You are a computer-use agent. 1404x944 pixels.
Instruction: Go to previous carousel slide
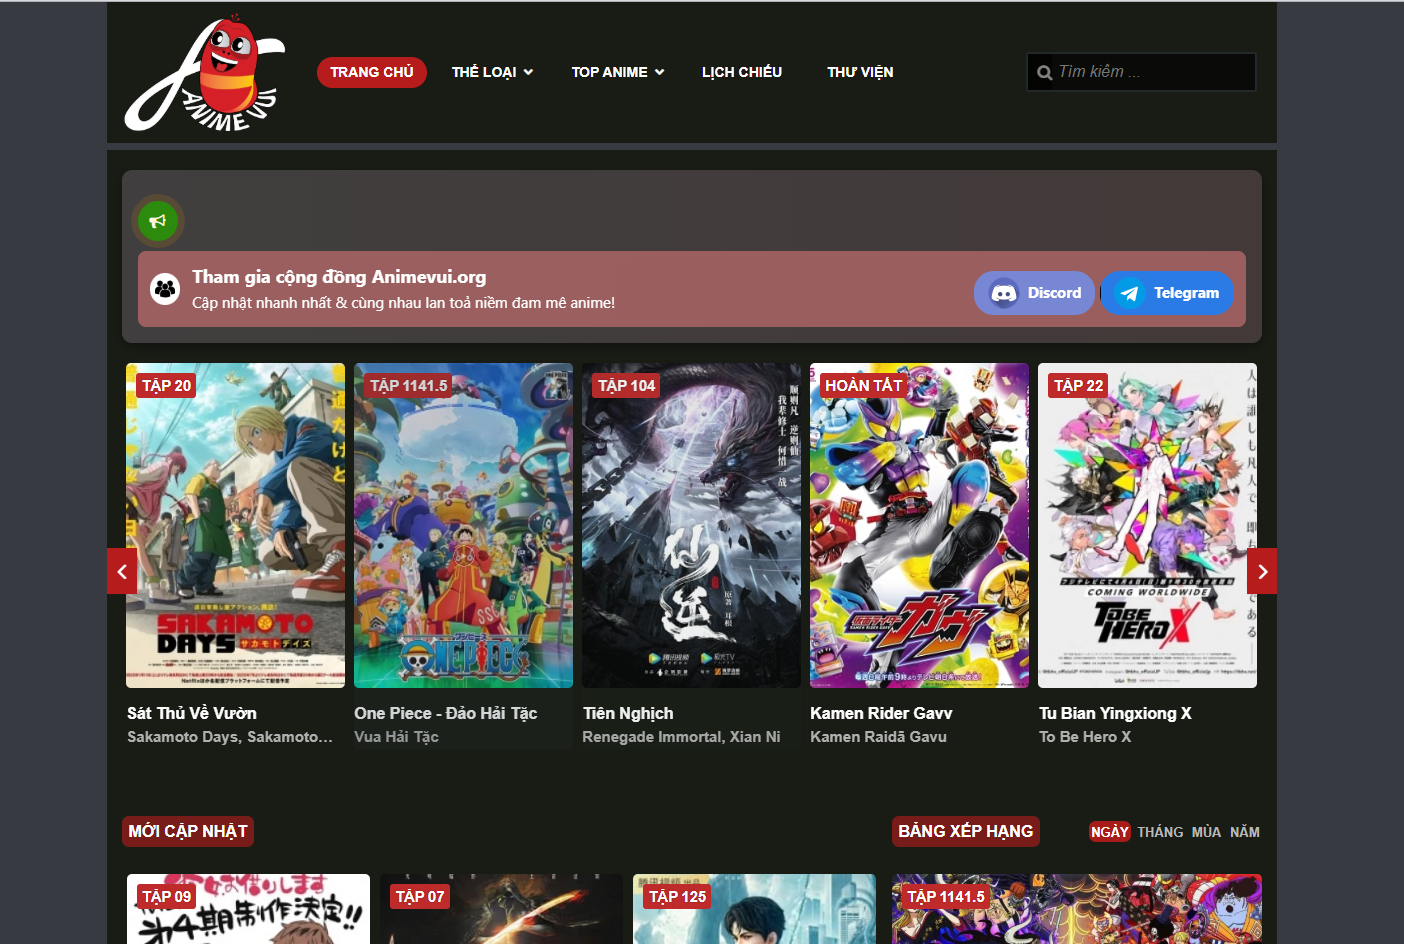(x=122, y=571)
